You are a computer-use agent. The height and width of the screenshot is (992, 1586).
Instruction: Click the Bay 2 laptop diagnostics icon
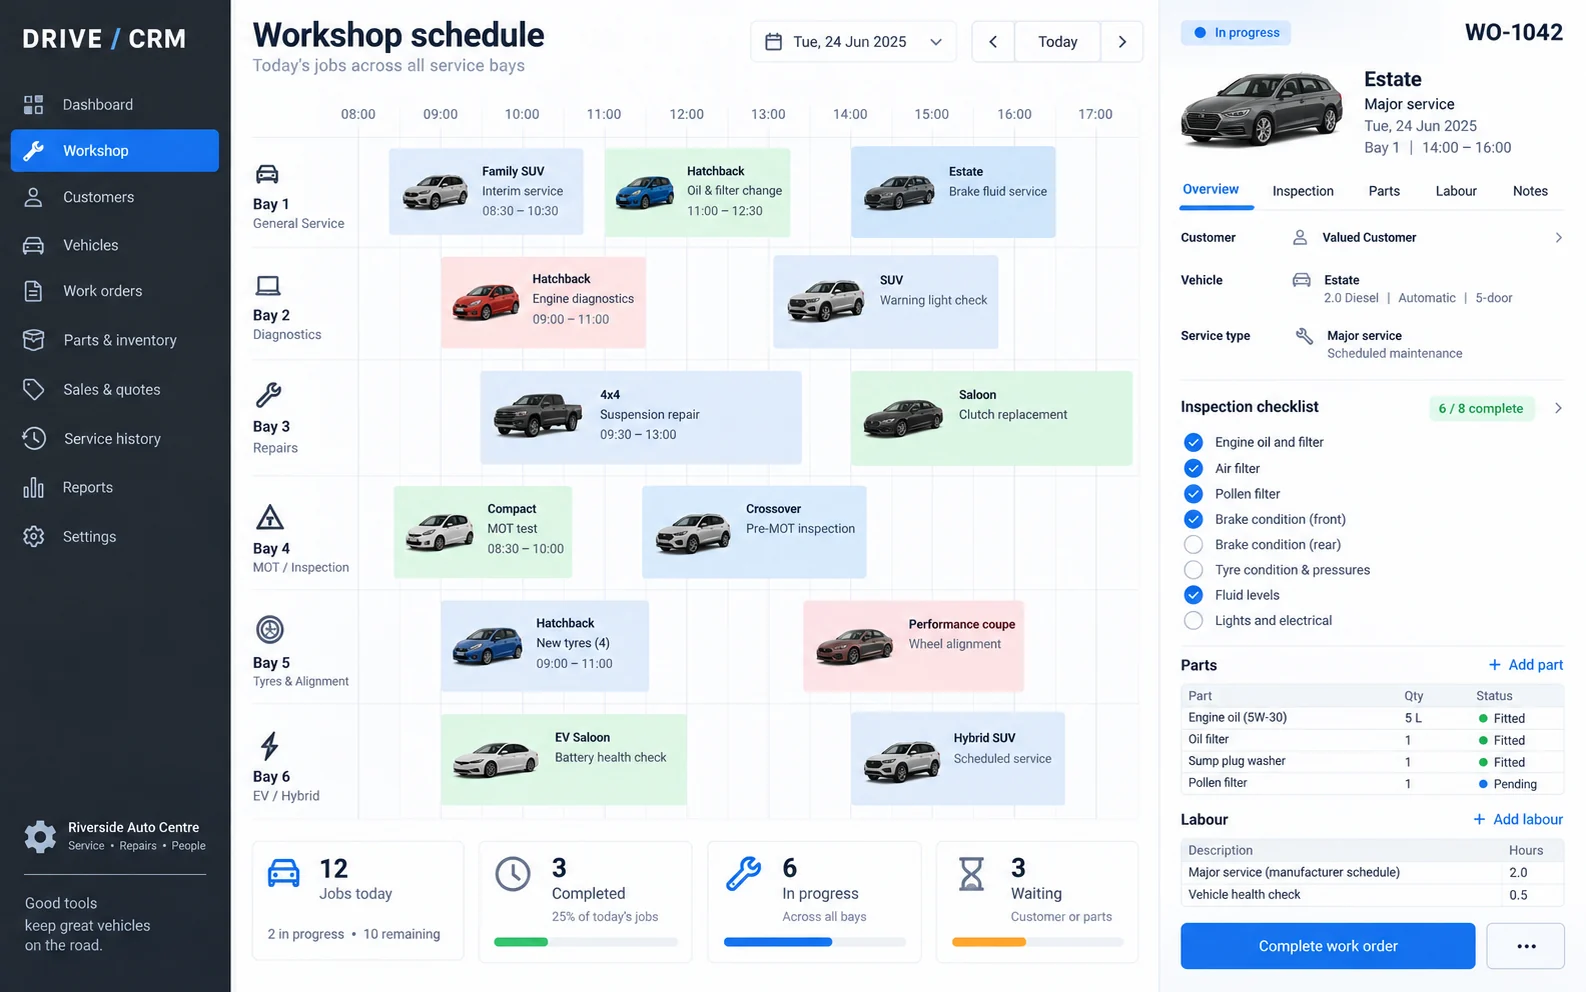268,285
